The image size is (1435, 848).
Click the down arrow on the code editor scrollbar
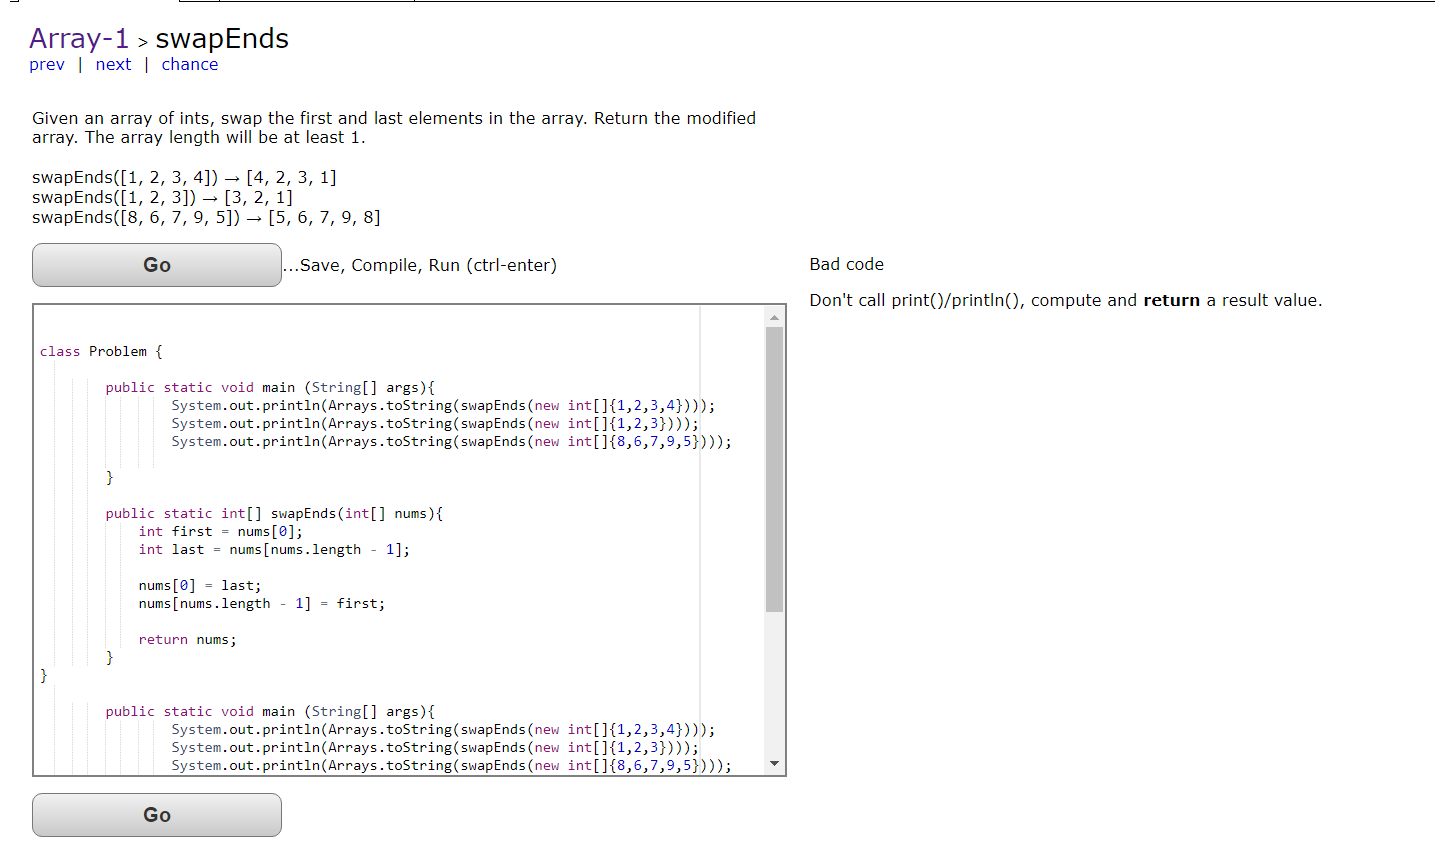[x=773, y=761]
